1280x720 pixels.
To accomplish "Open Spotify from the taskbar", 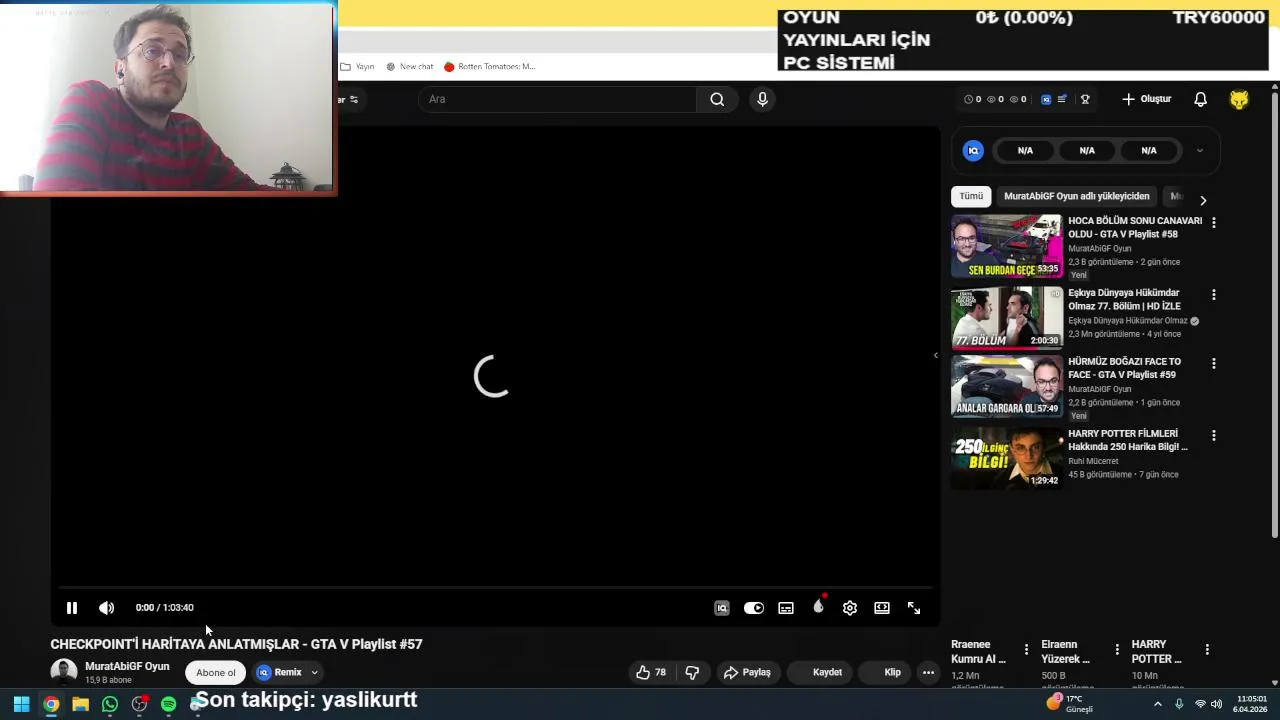I will [x=168, y=704].
